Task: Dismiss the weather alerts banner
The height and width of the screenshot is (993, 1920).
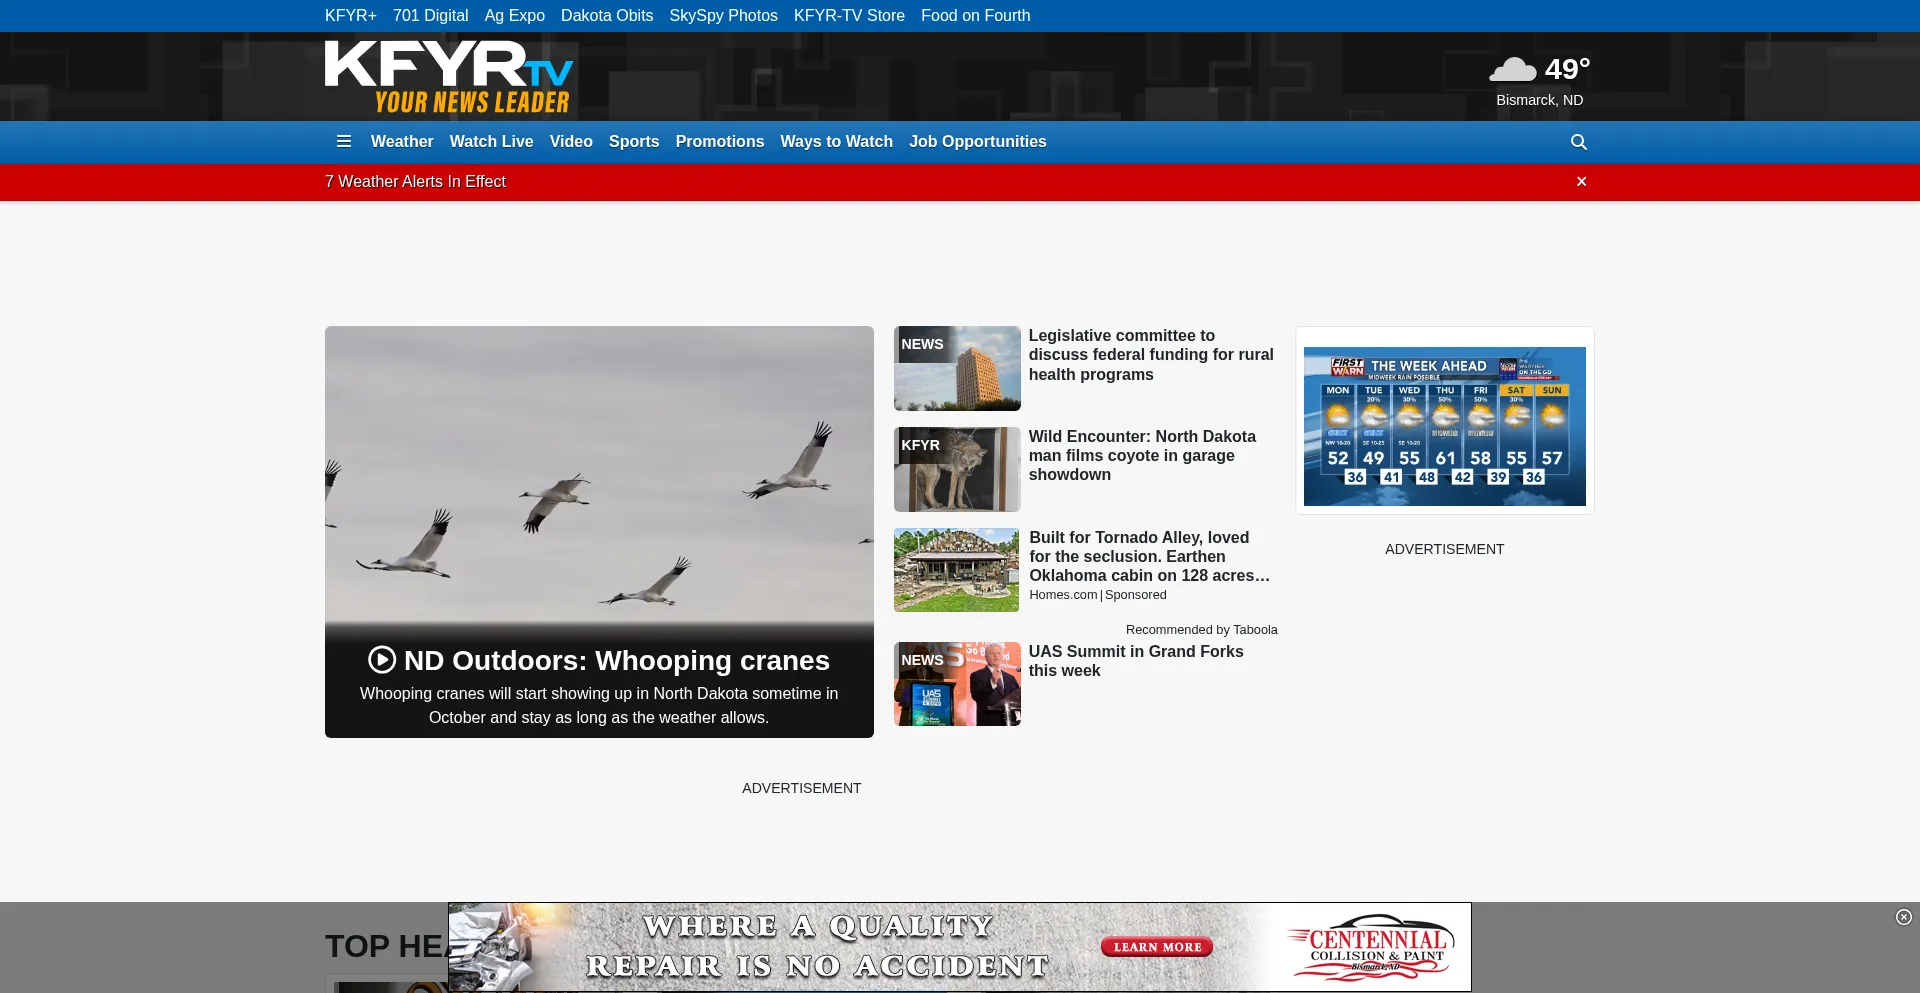Action: point(1581,182)
